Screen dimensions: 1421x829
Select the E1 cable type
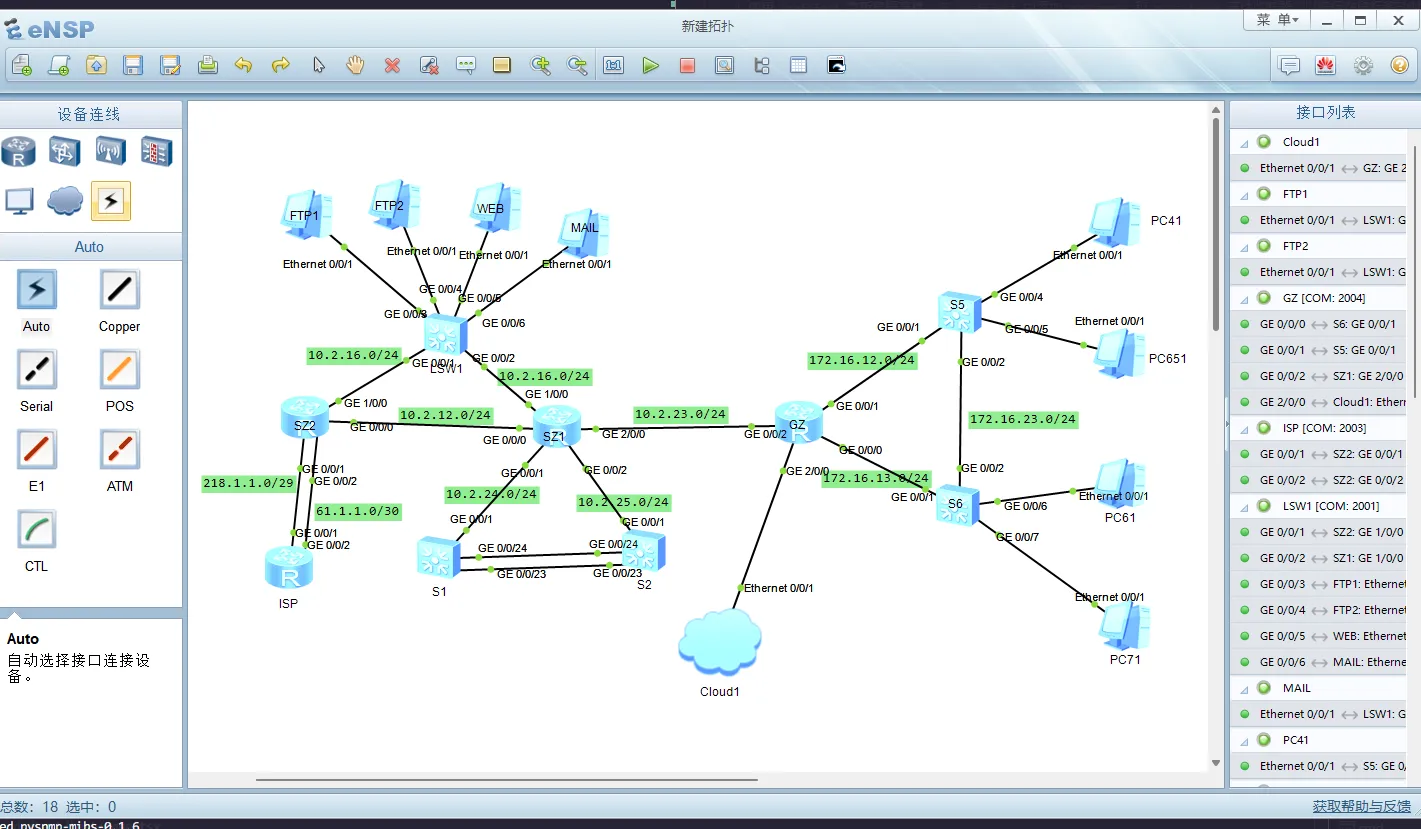click(37, 450)
